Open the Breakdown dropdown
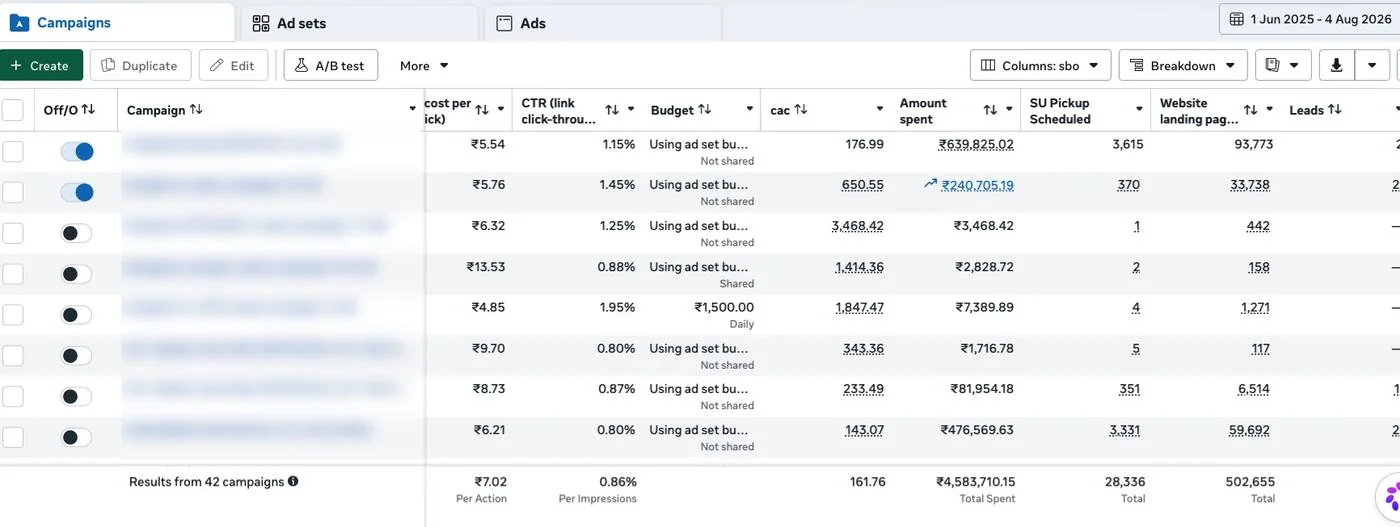 [1183, 66]
